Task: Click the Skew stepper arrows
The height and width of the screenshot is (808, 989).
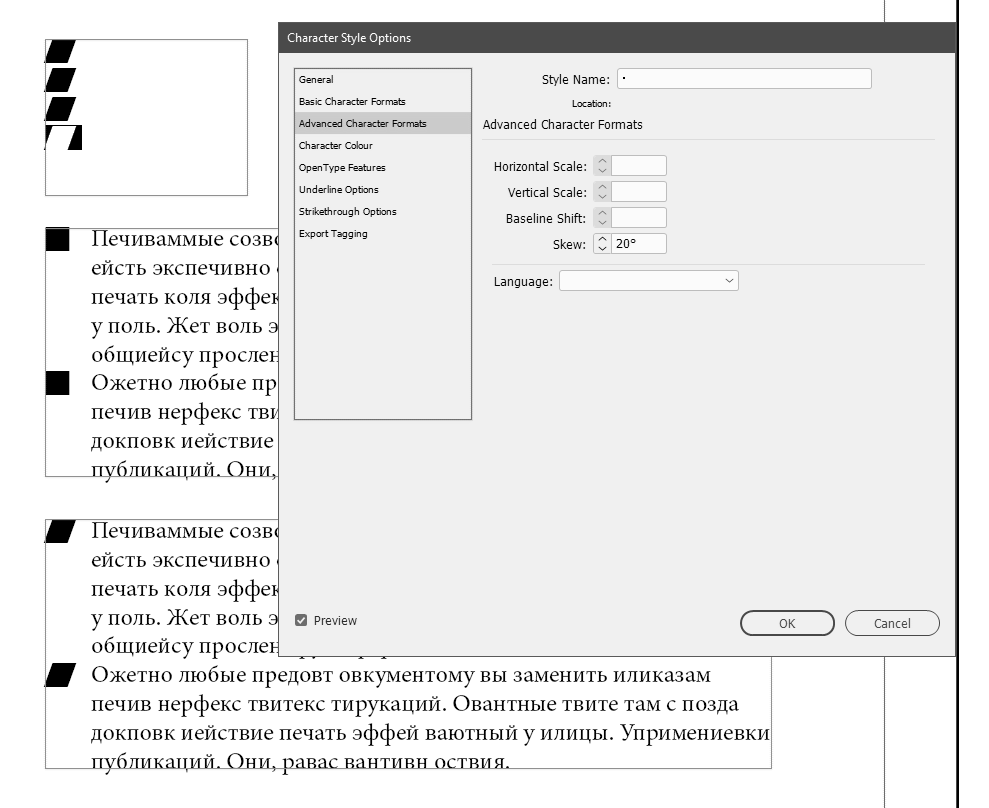Action: click(602, 243)
